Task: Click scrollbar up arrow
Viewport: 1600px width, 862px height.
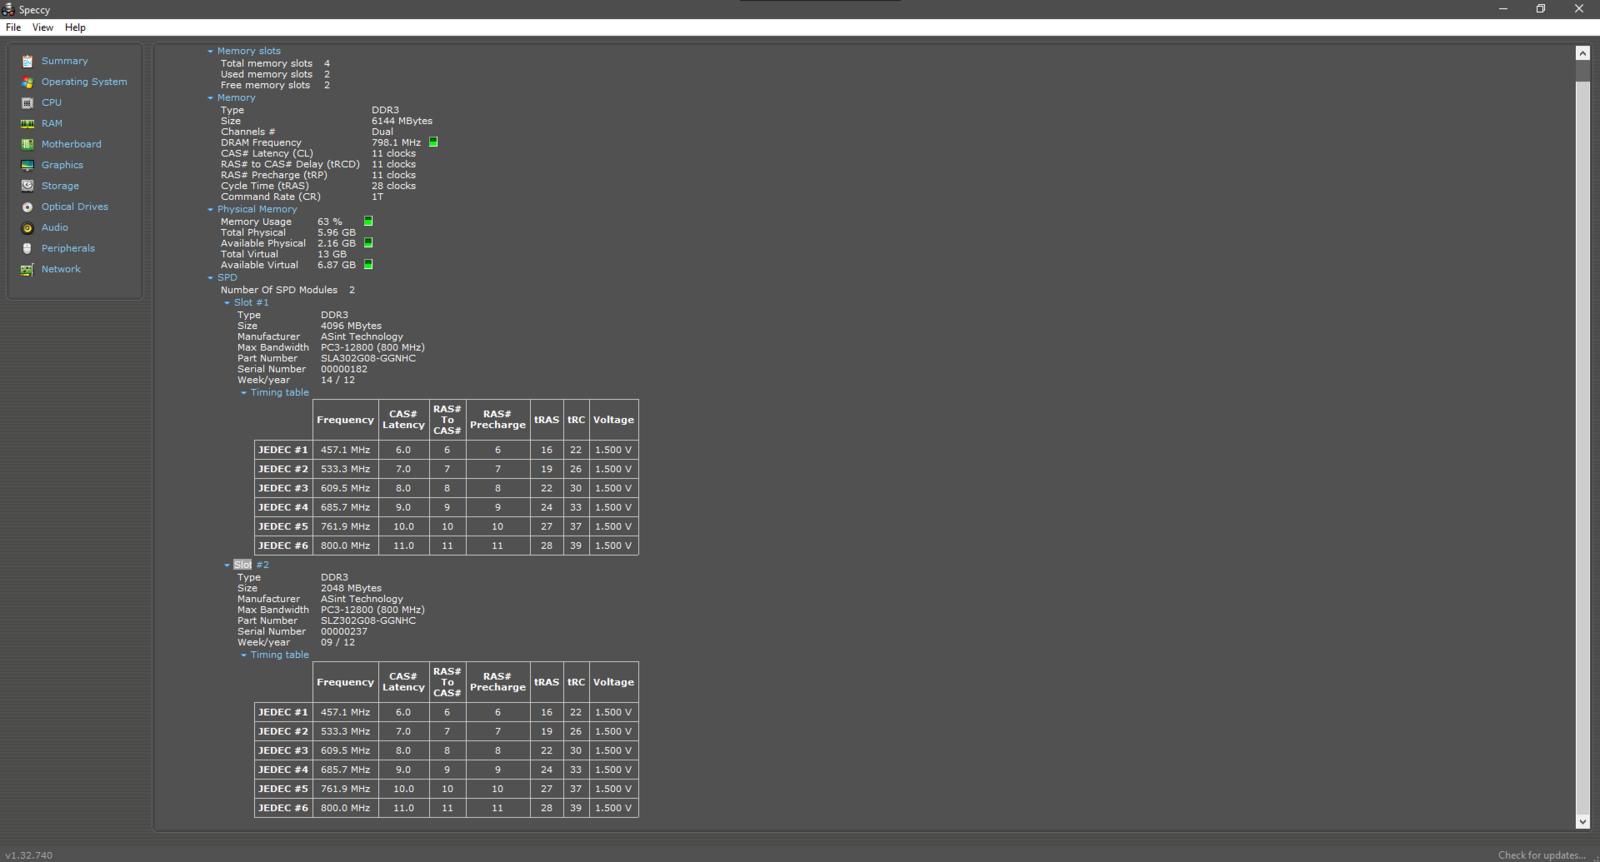Action: [1582, 53]
